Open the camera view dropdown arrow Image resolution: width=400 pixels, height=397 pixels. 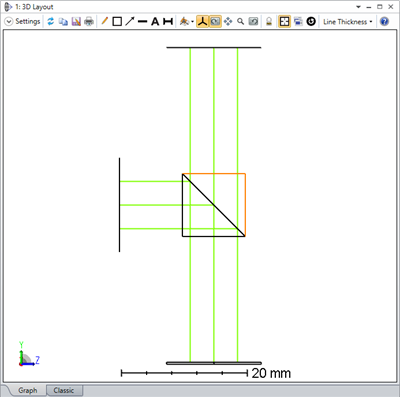click(193, 22)
